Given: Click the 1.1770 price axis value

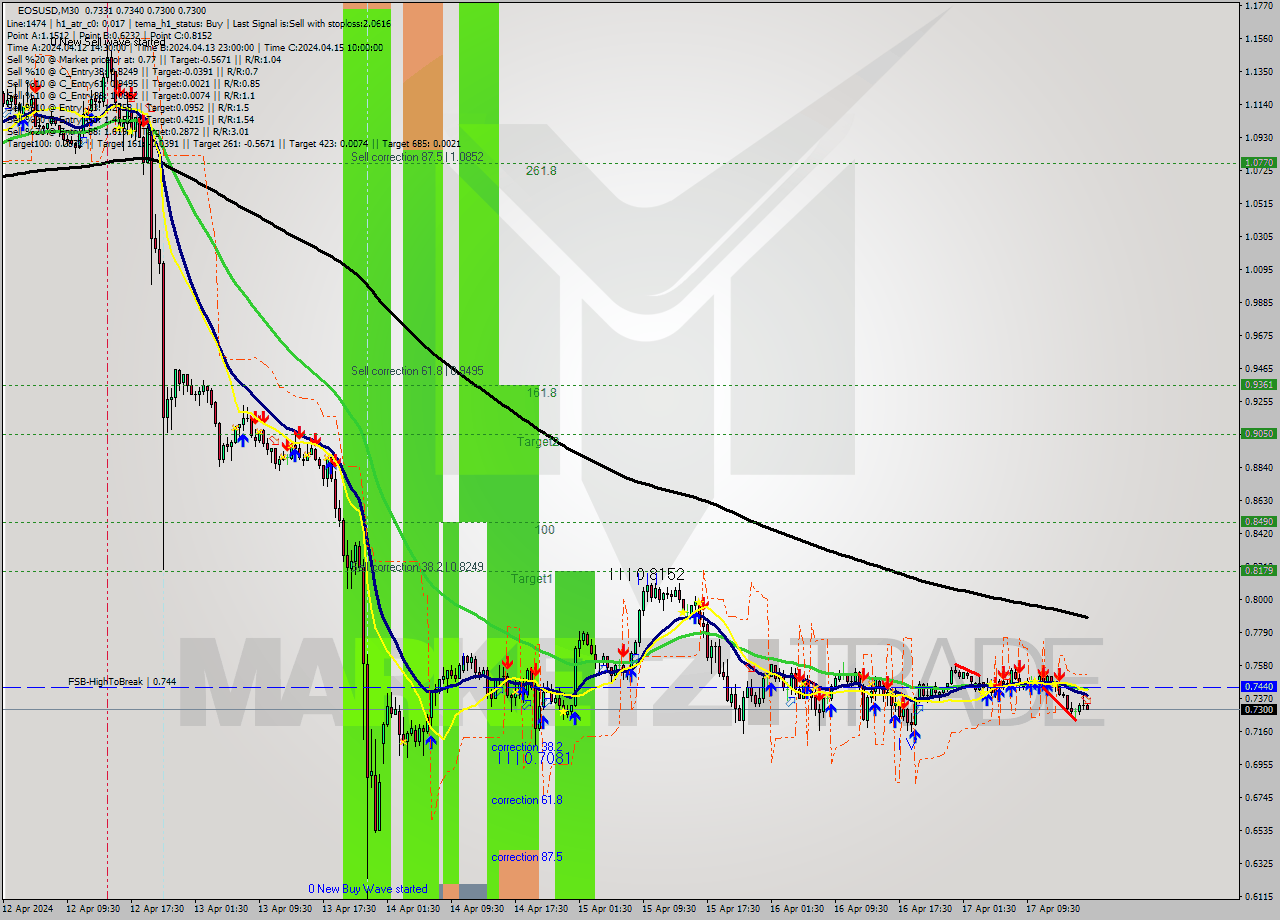Looking at the screenshot, I should click(1258, 6).
